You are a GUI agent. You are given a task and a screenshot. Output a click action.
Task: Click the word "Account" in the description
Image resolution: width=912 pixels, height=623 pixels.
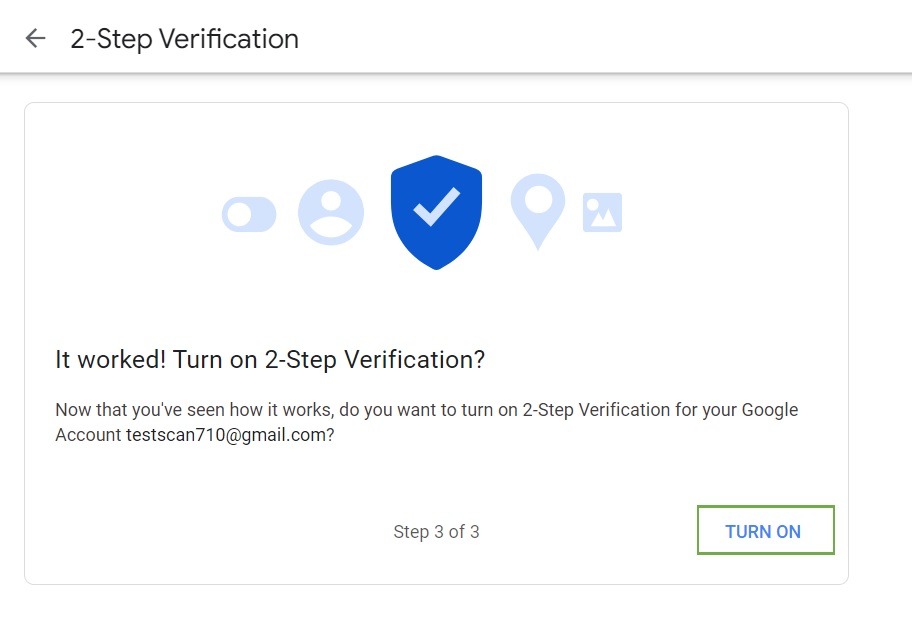88,436
